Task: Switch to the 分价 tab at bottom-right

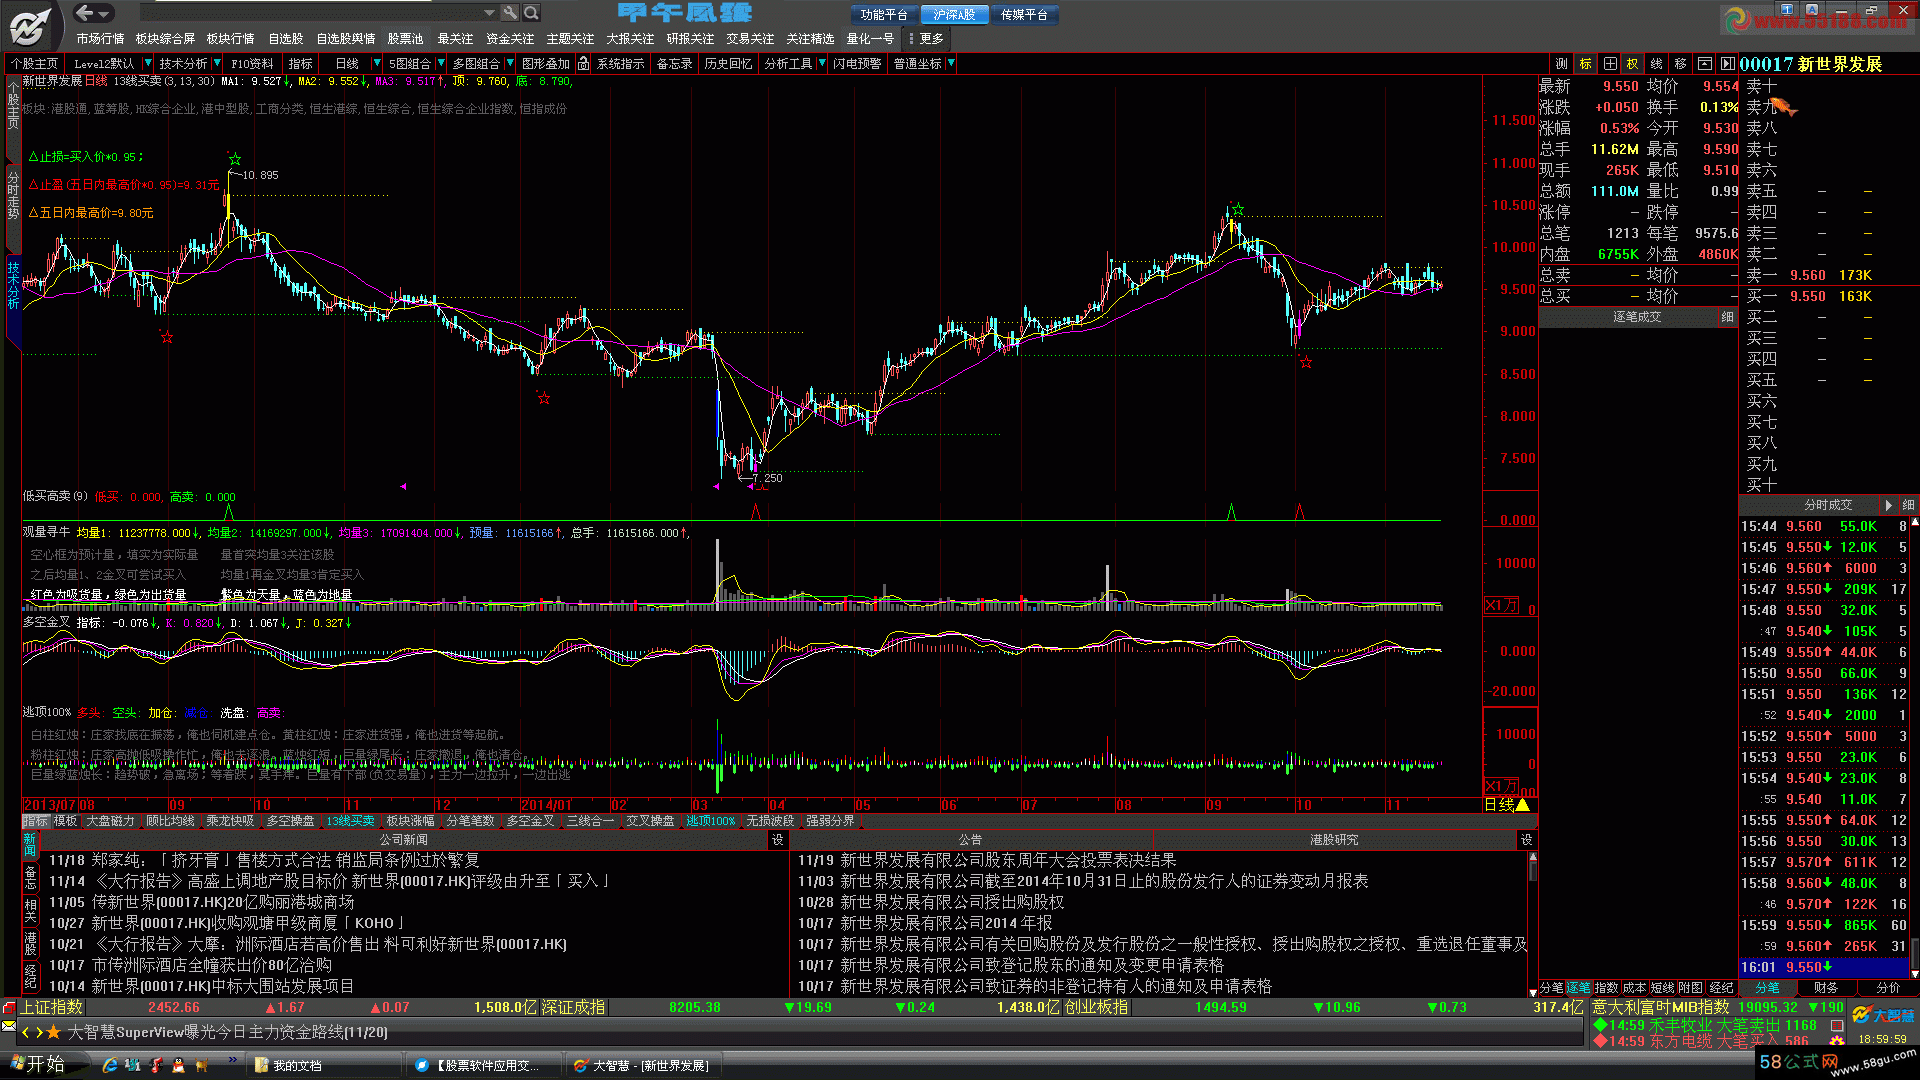Action: pyautogui.click(x=1888, y=988)
